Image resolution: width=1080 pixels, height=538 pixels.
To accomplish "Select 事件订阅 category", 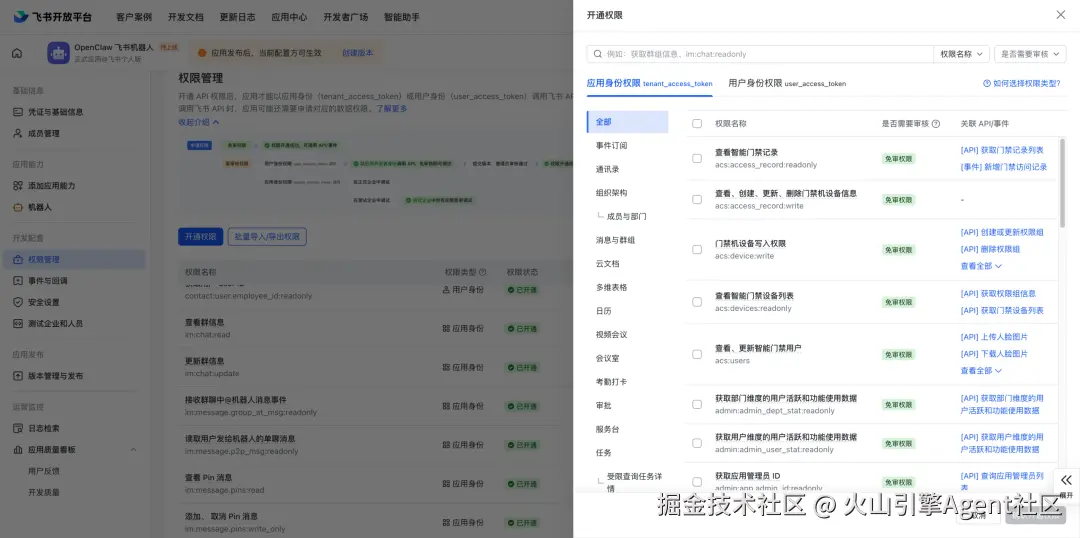I will click(x=612, y=145).
